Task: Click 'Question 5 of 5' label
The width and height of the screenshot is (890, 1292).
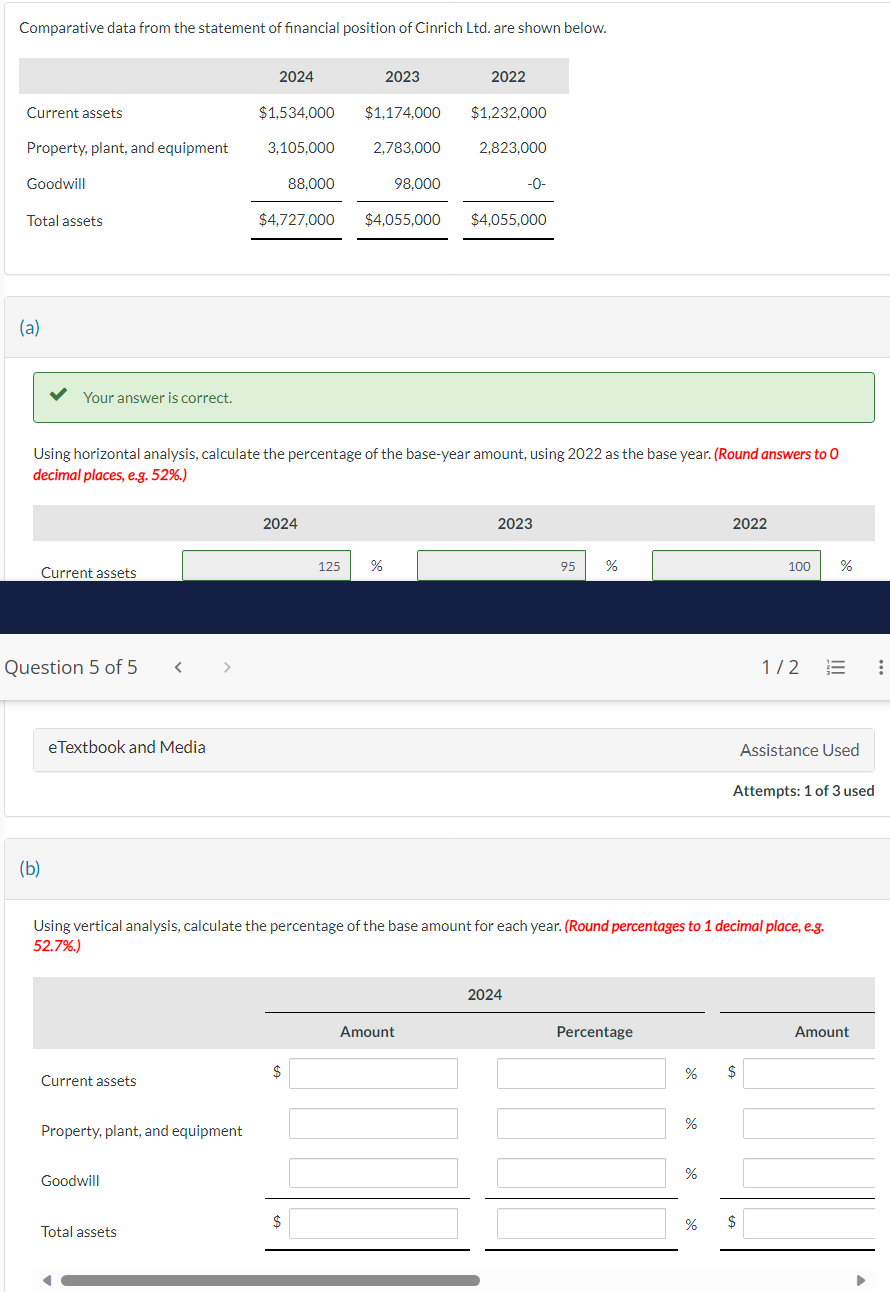Action: [x=71, y=667]
